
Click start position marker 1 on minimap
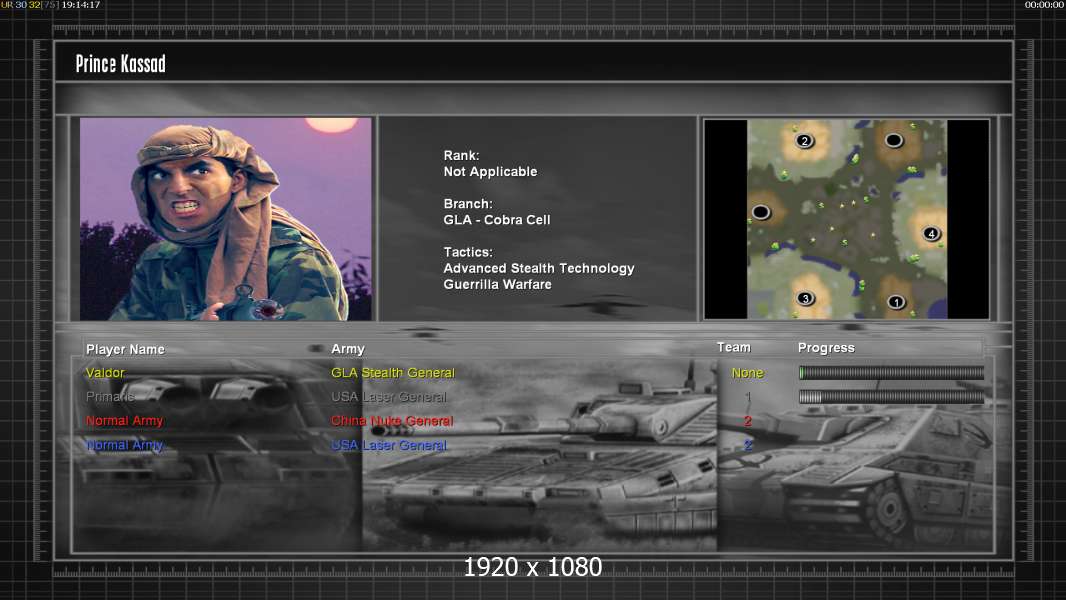click(x=896, y=302)
